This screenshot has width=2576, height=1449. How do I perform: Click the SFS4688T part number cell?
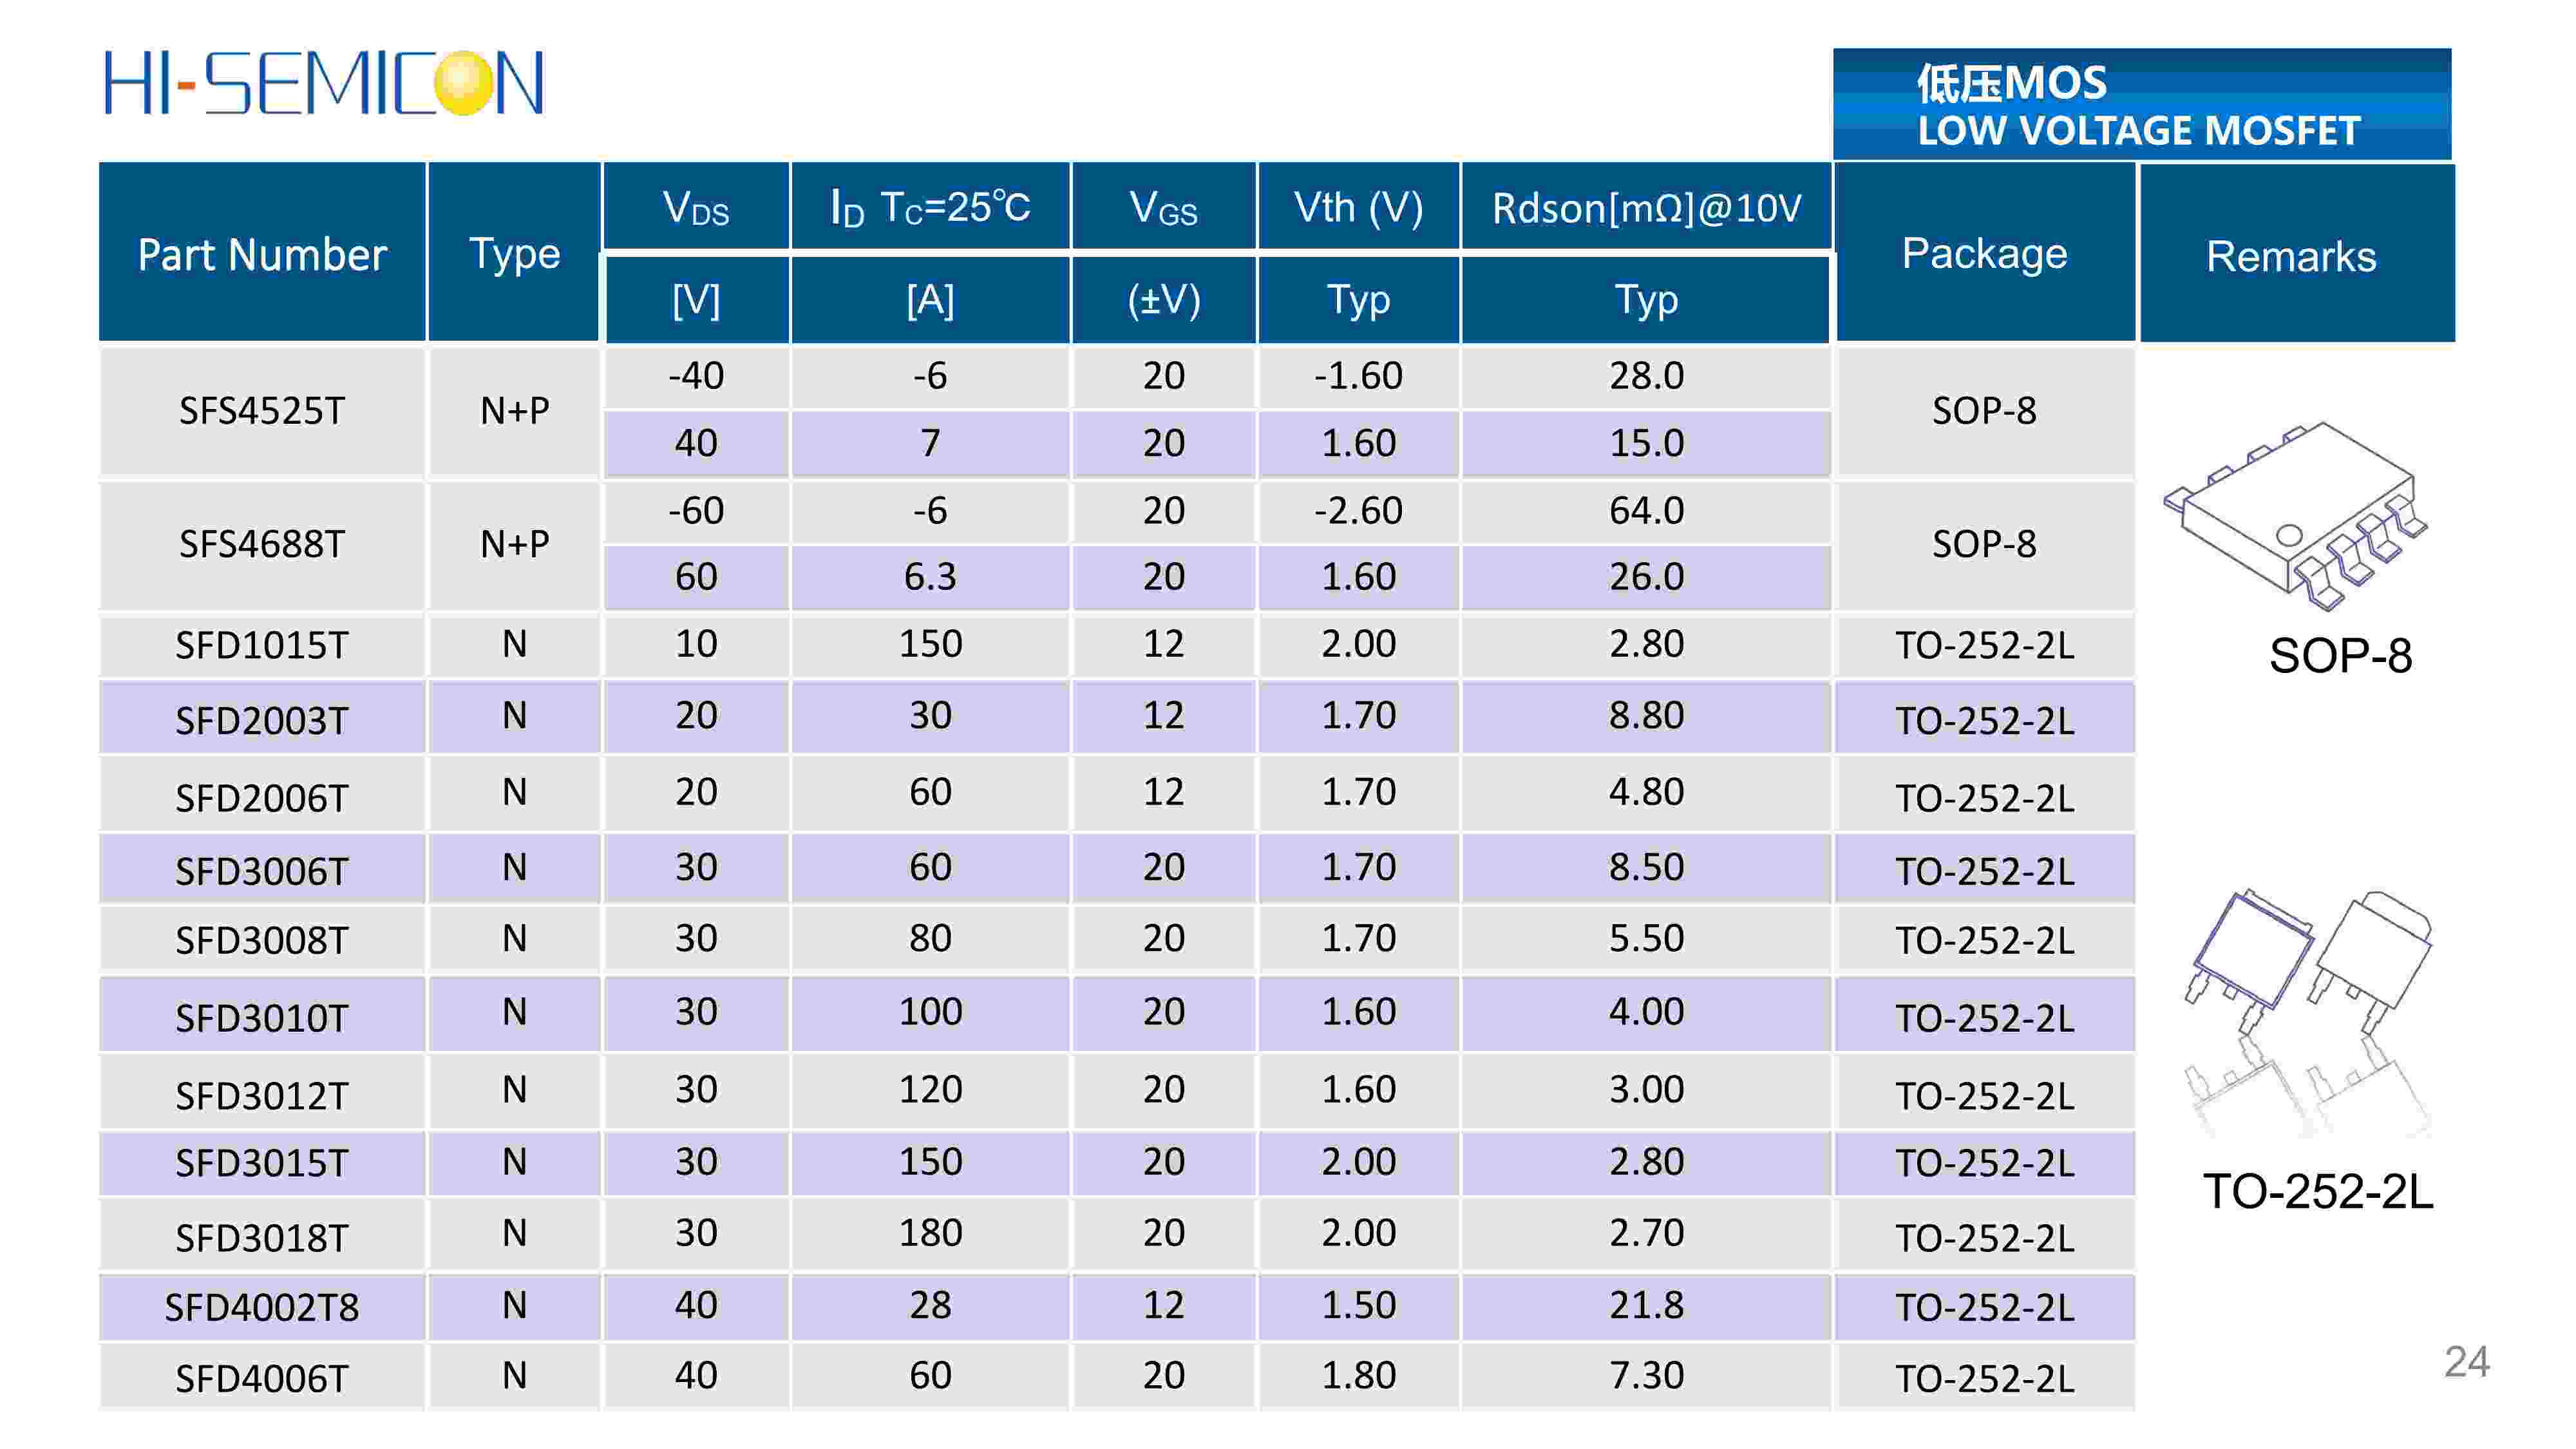point(262,545)
